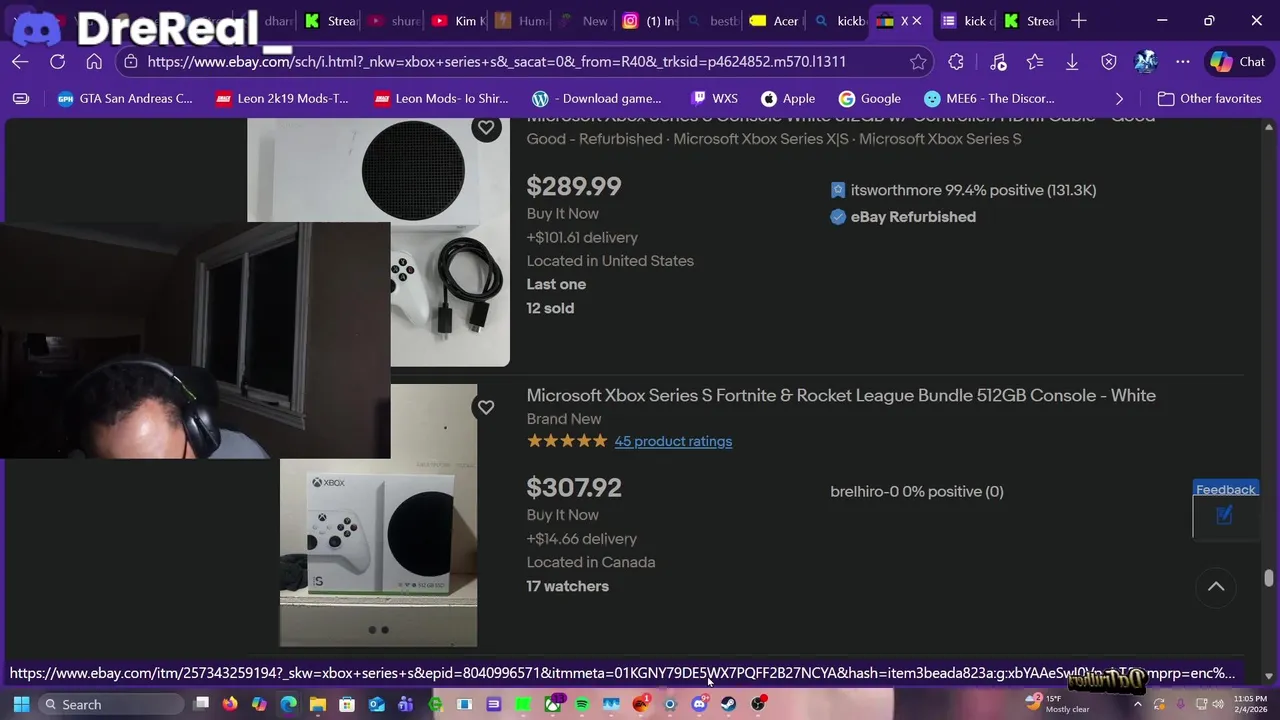This screenshot has width=1280, height=720.
Task: Add to watchlist heart on $289.99 listing
Action: point(486,128)
